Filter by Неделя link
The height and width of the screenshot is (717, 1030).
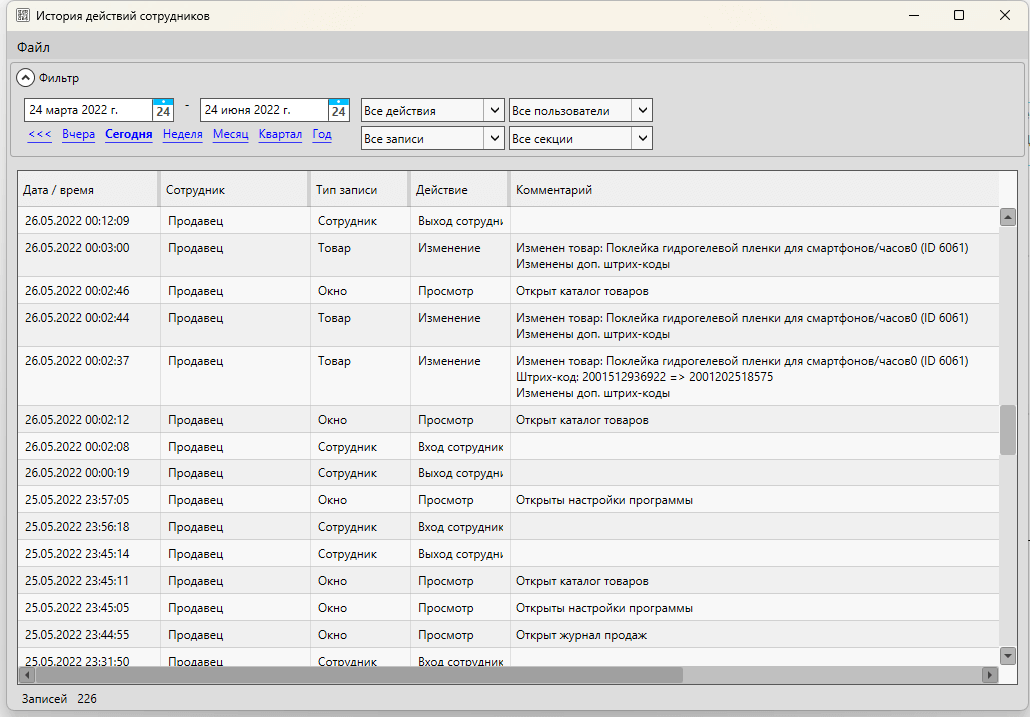coord(182,134)
